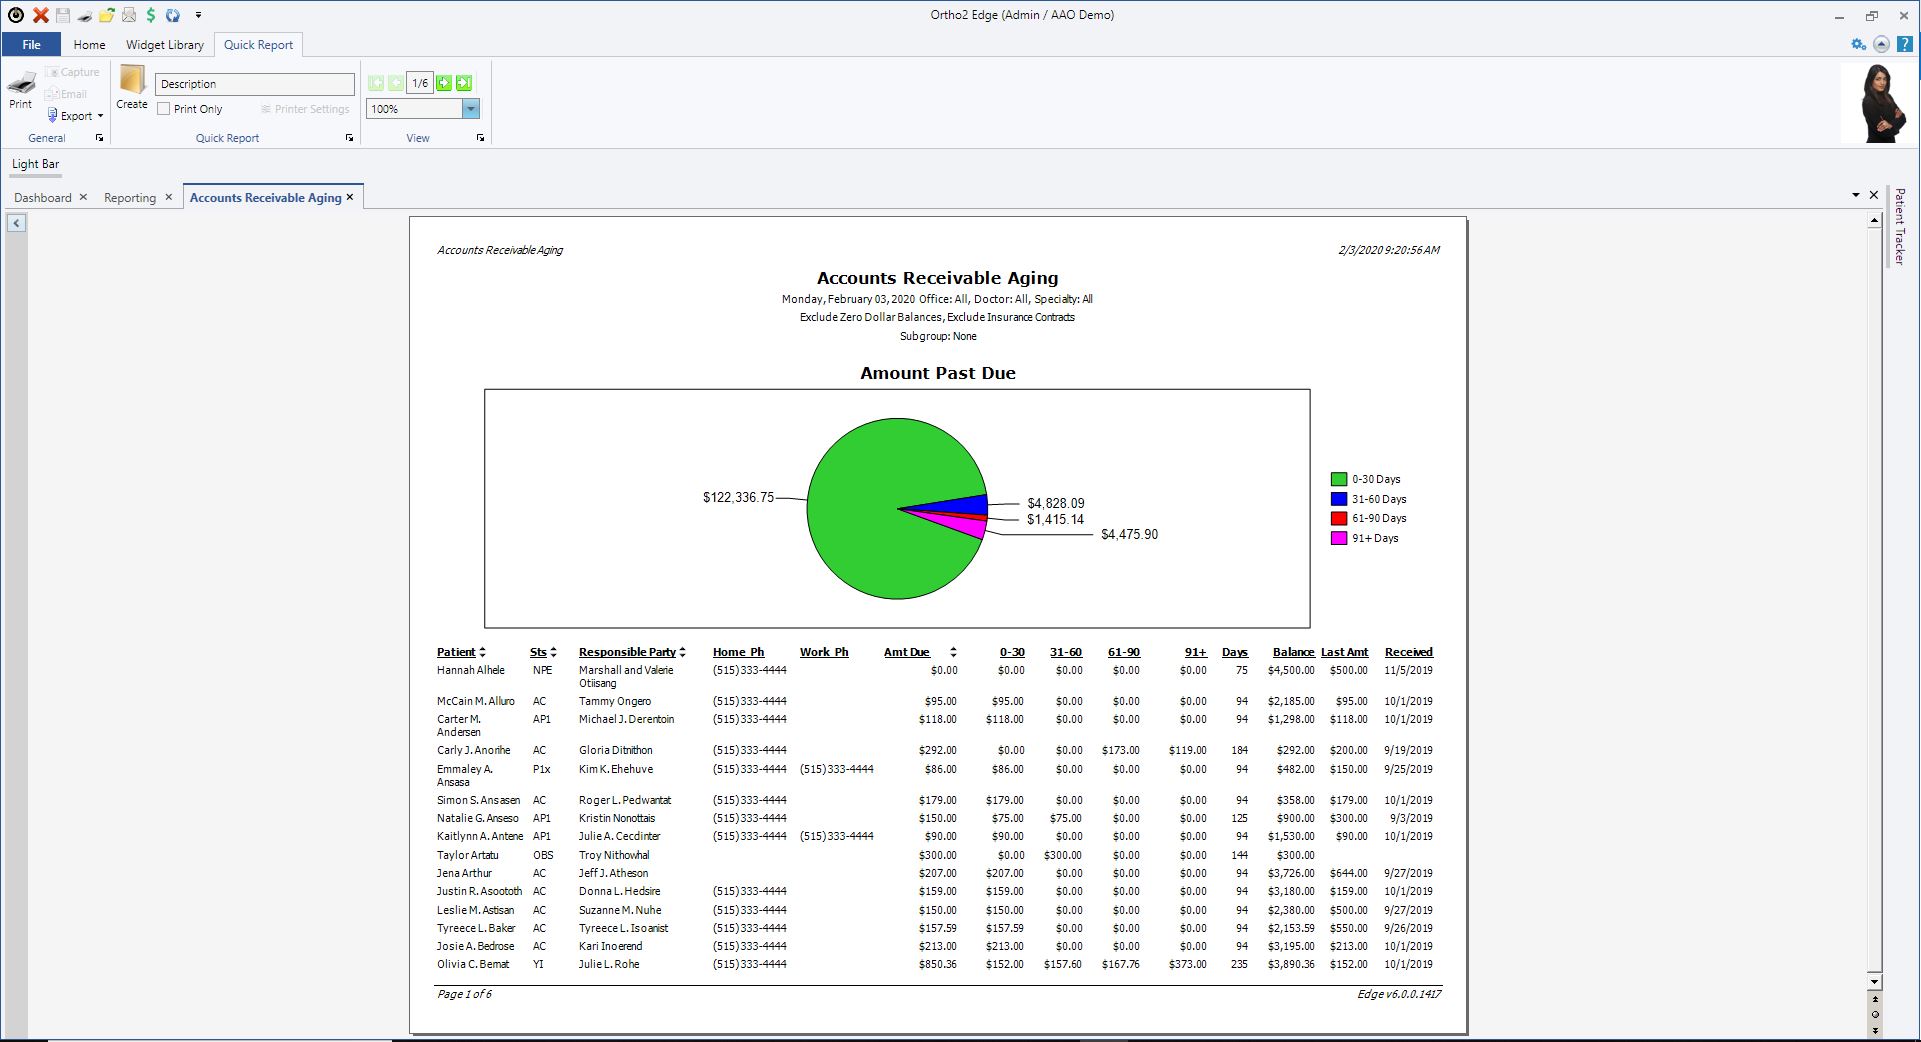
Task: Click the blue refresh arrows icon
Action: click(x=173, y=15)
